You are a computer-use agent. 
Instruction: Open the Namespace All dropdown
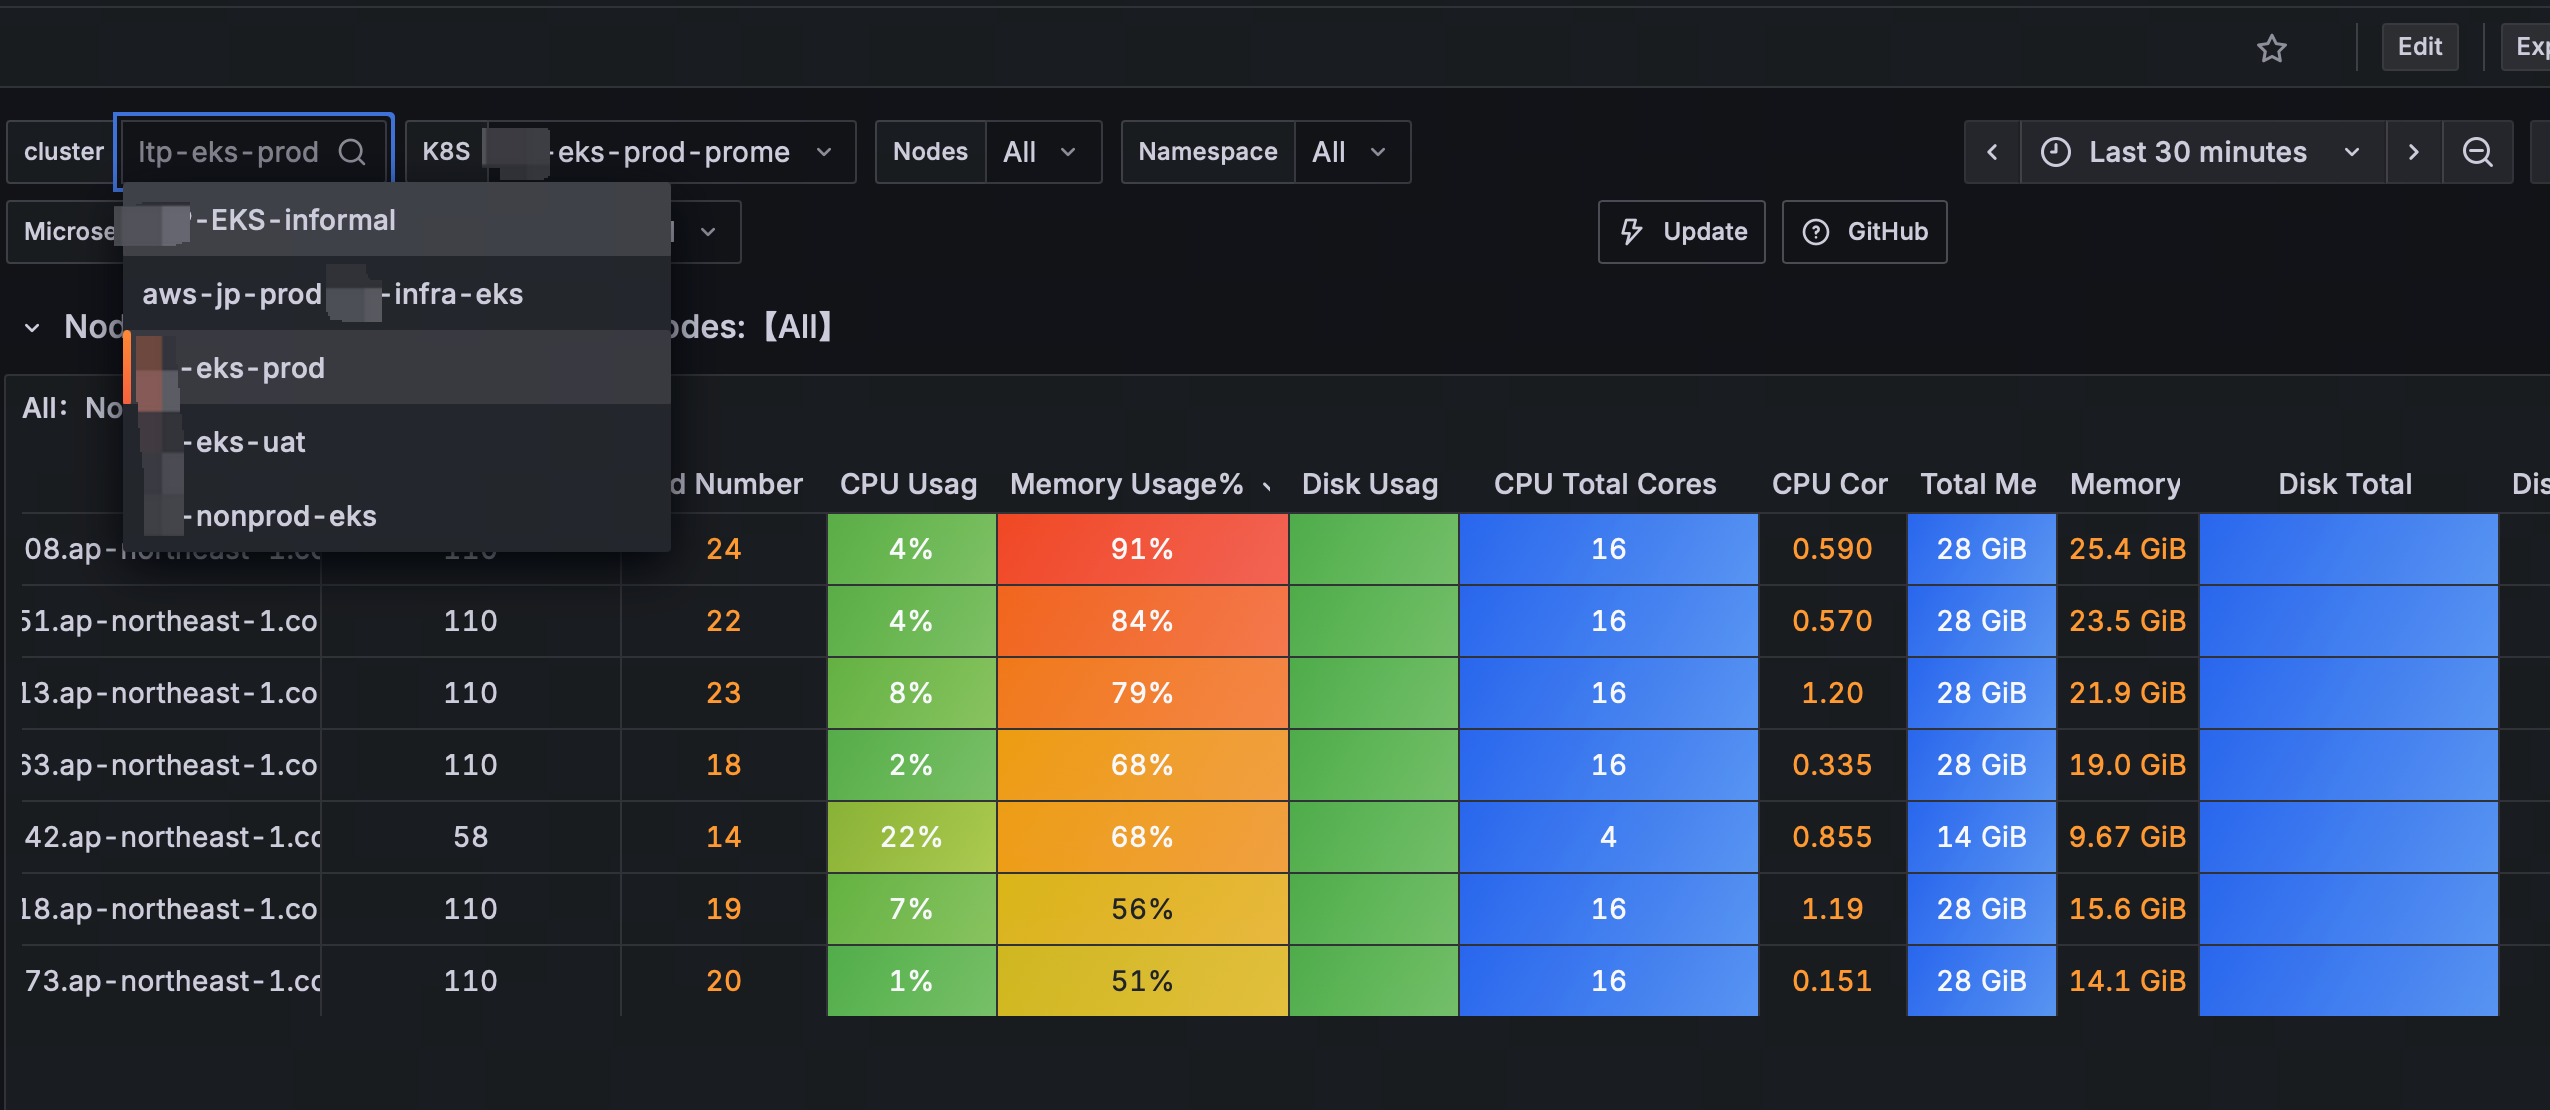tap(1351, 152)
